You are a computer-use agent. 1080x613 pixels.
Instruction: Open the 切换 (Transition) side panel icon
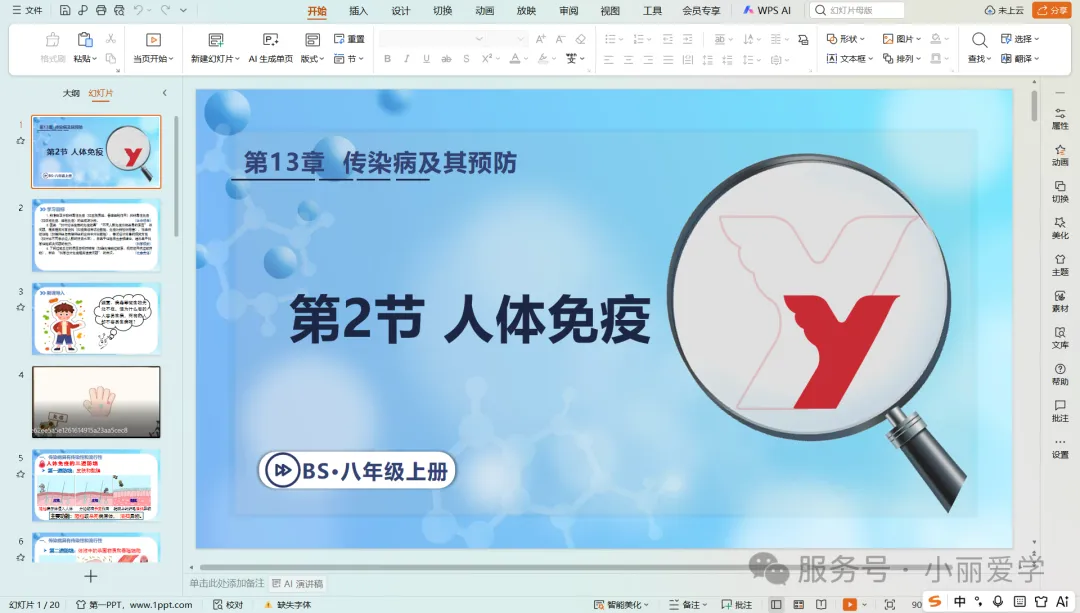pos(1060,191)
